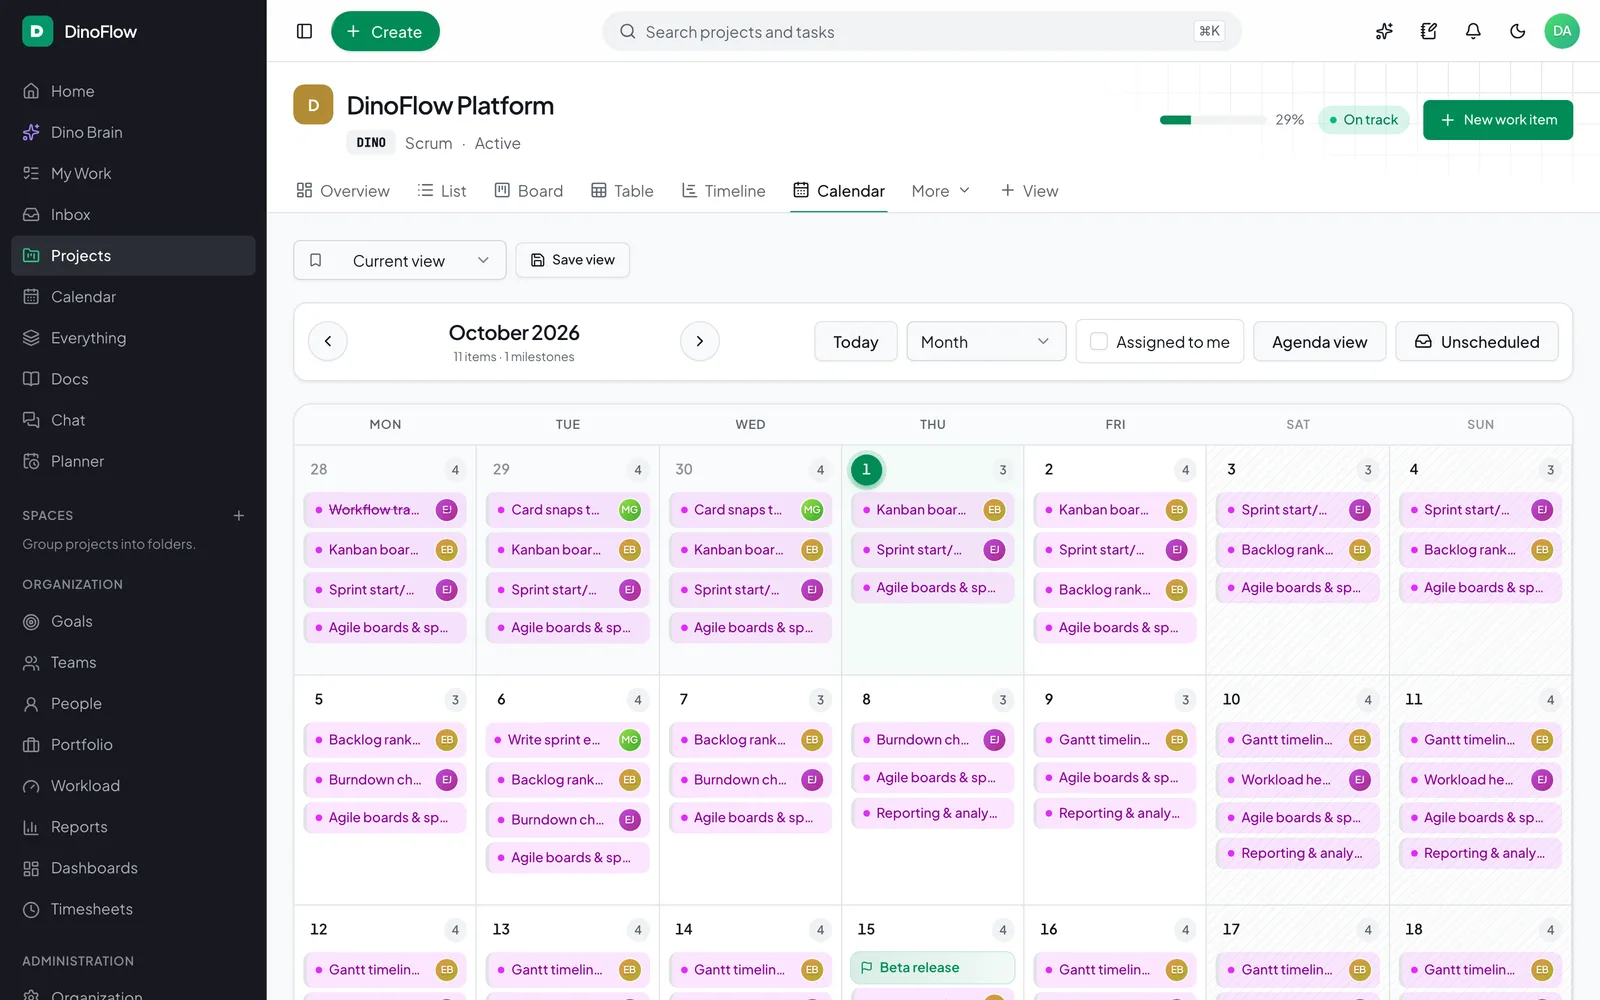Open the quick note compose icon
The width and height of the screenshot is (1600, 1000).
click(1429, 31)
